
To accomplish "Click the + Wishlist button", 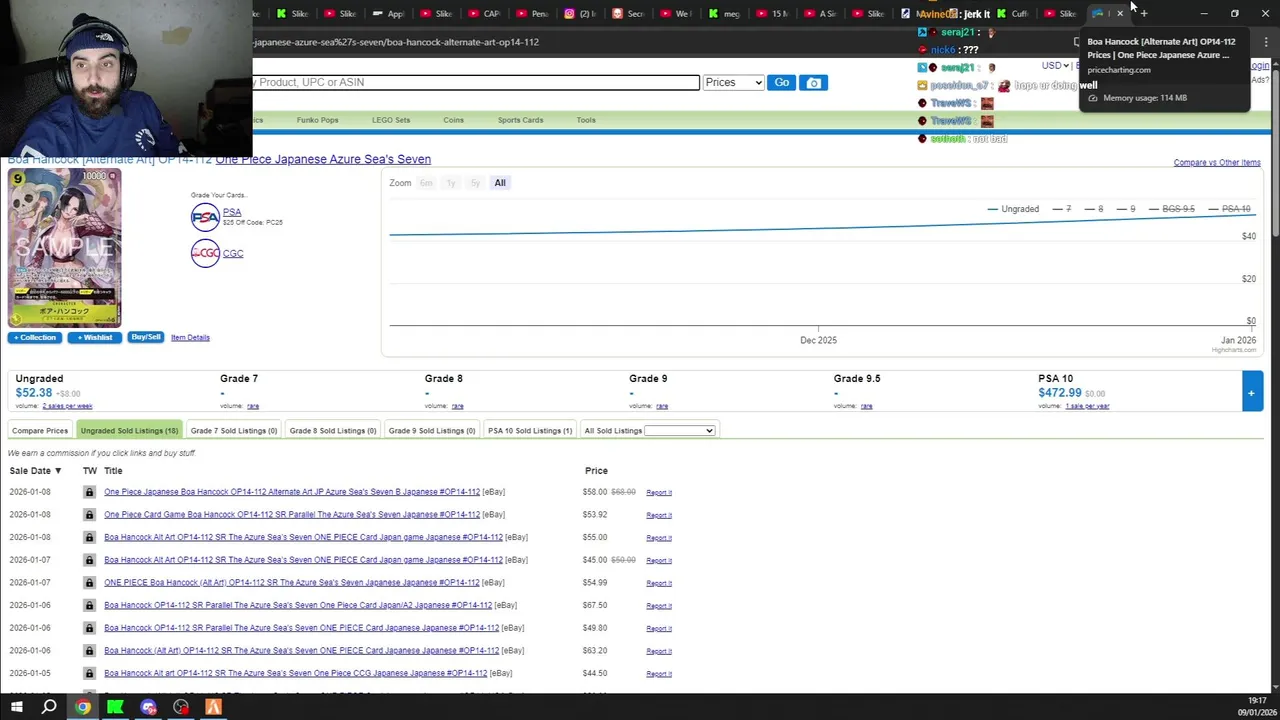I will pyautogui.click(x=94, y=338).
